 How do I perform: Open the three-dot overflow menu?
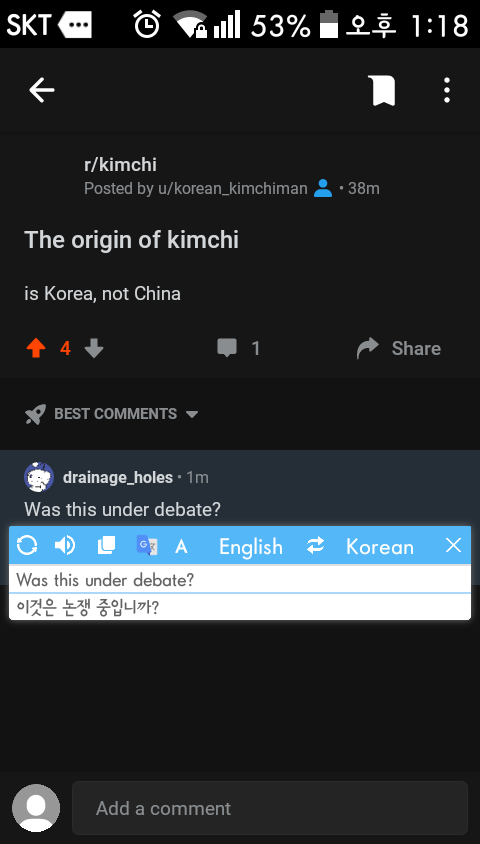coord(447,90)
